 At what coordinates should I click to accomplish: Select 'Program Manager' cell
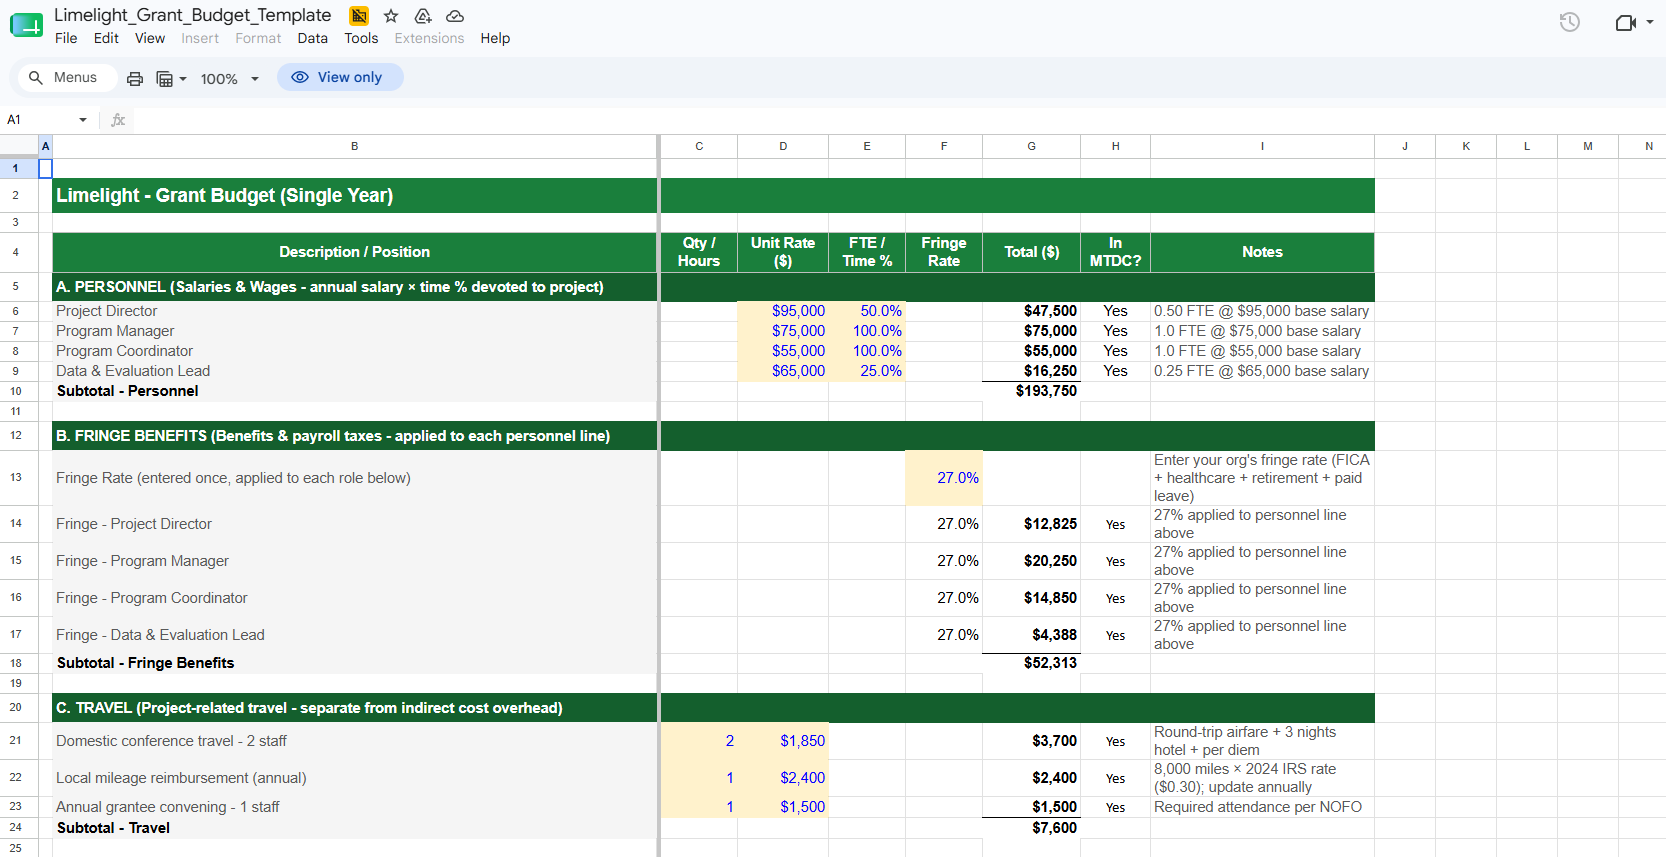pyautogui.click(x=354, y=331)
